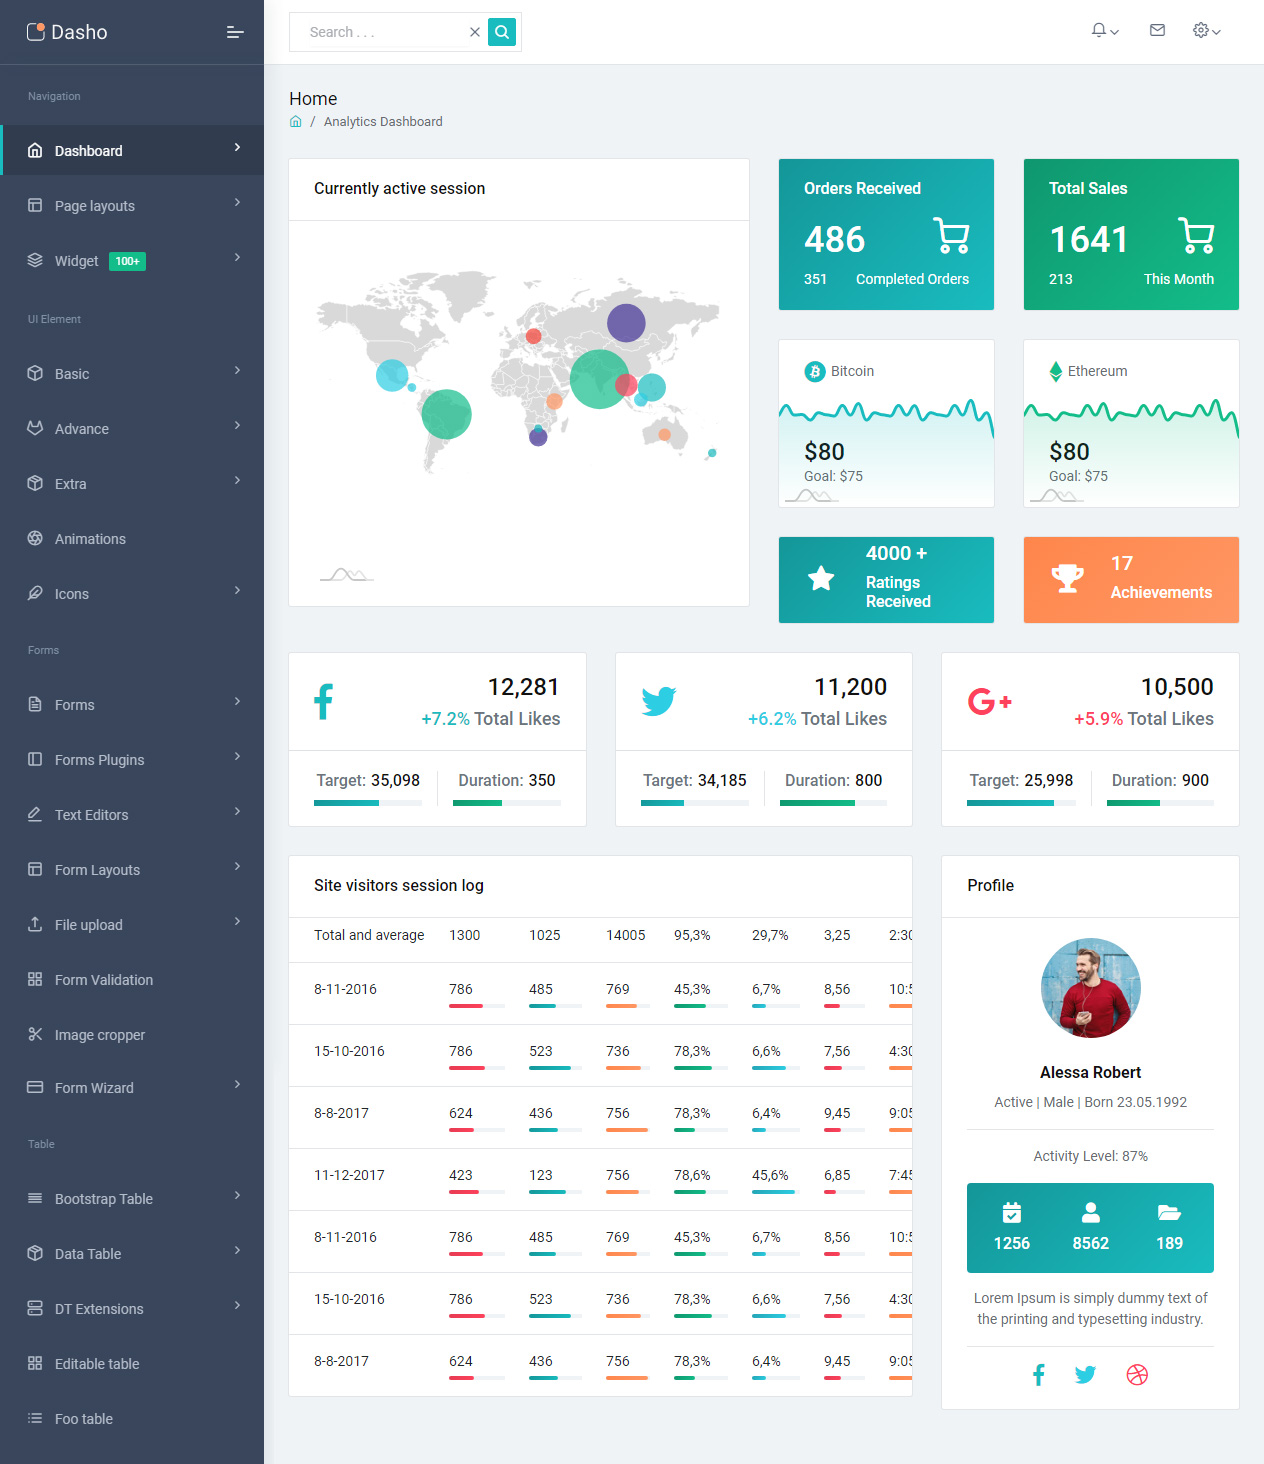Click the user icon above 8562
This screenshot has height=1464, width=1264.
1091,1212
